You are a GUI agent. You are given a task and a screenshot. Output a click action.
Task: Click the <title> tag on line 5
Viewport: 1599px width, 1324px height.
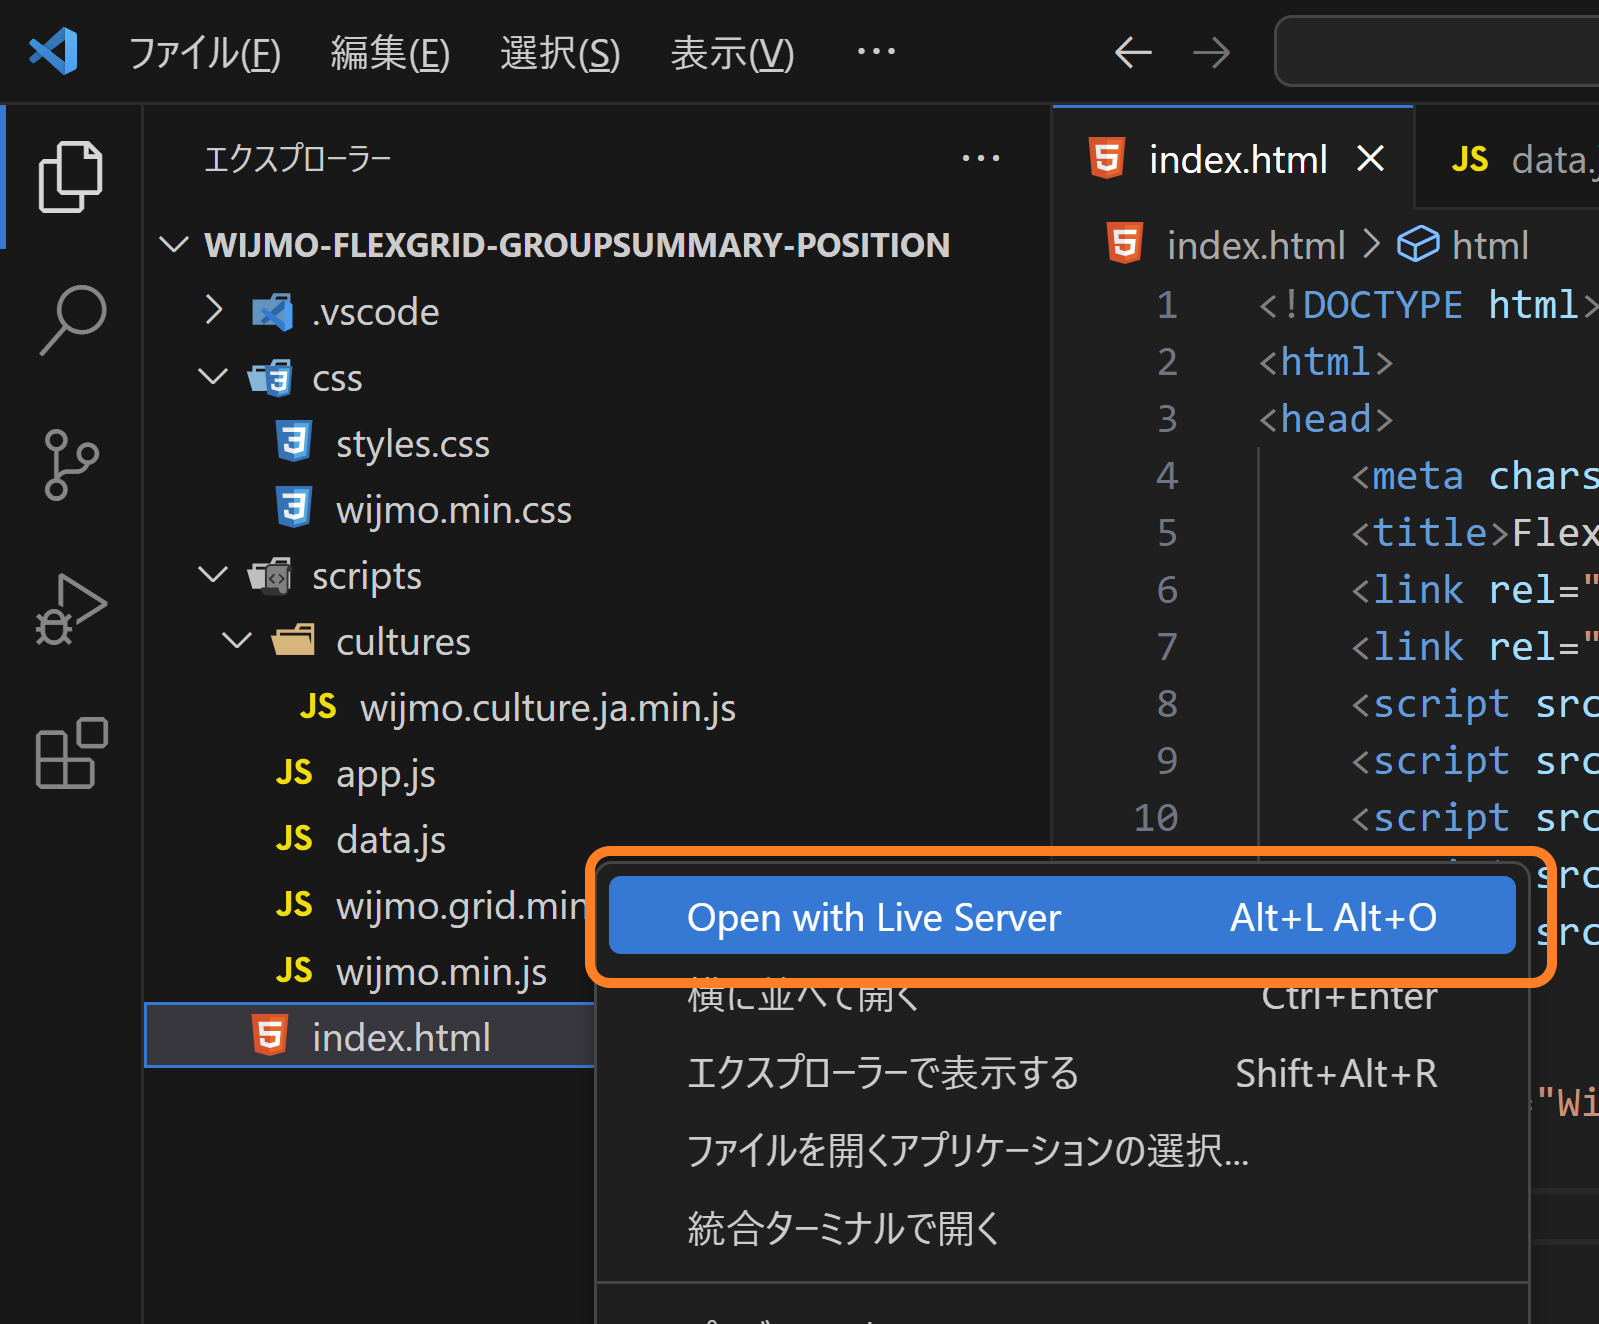pyautogui.click(x=1430, y=533)
